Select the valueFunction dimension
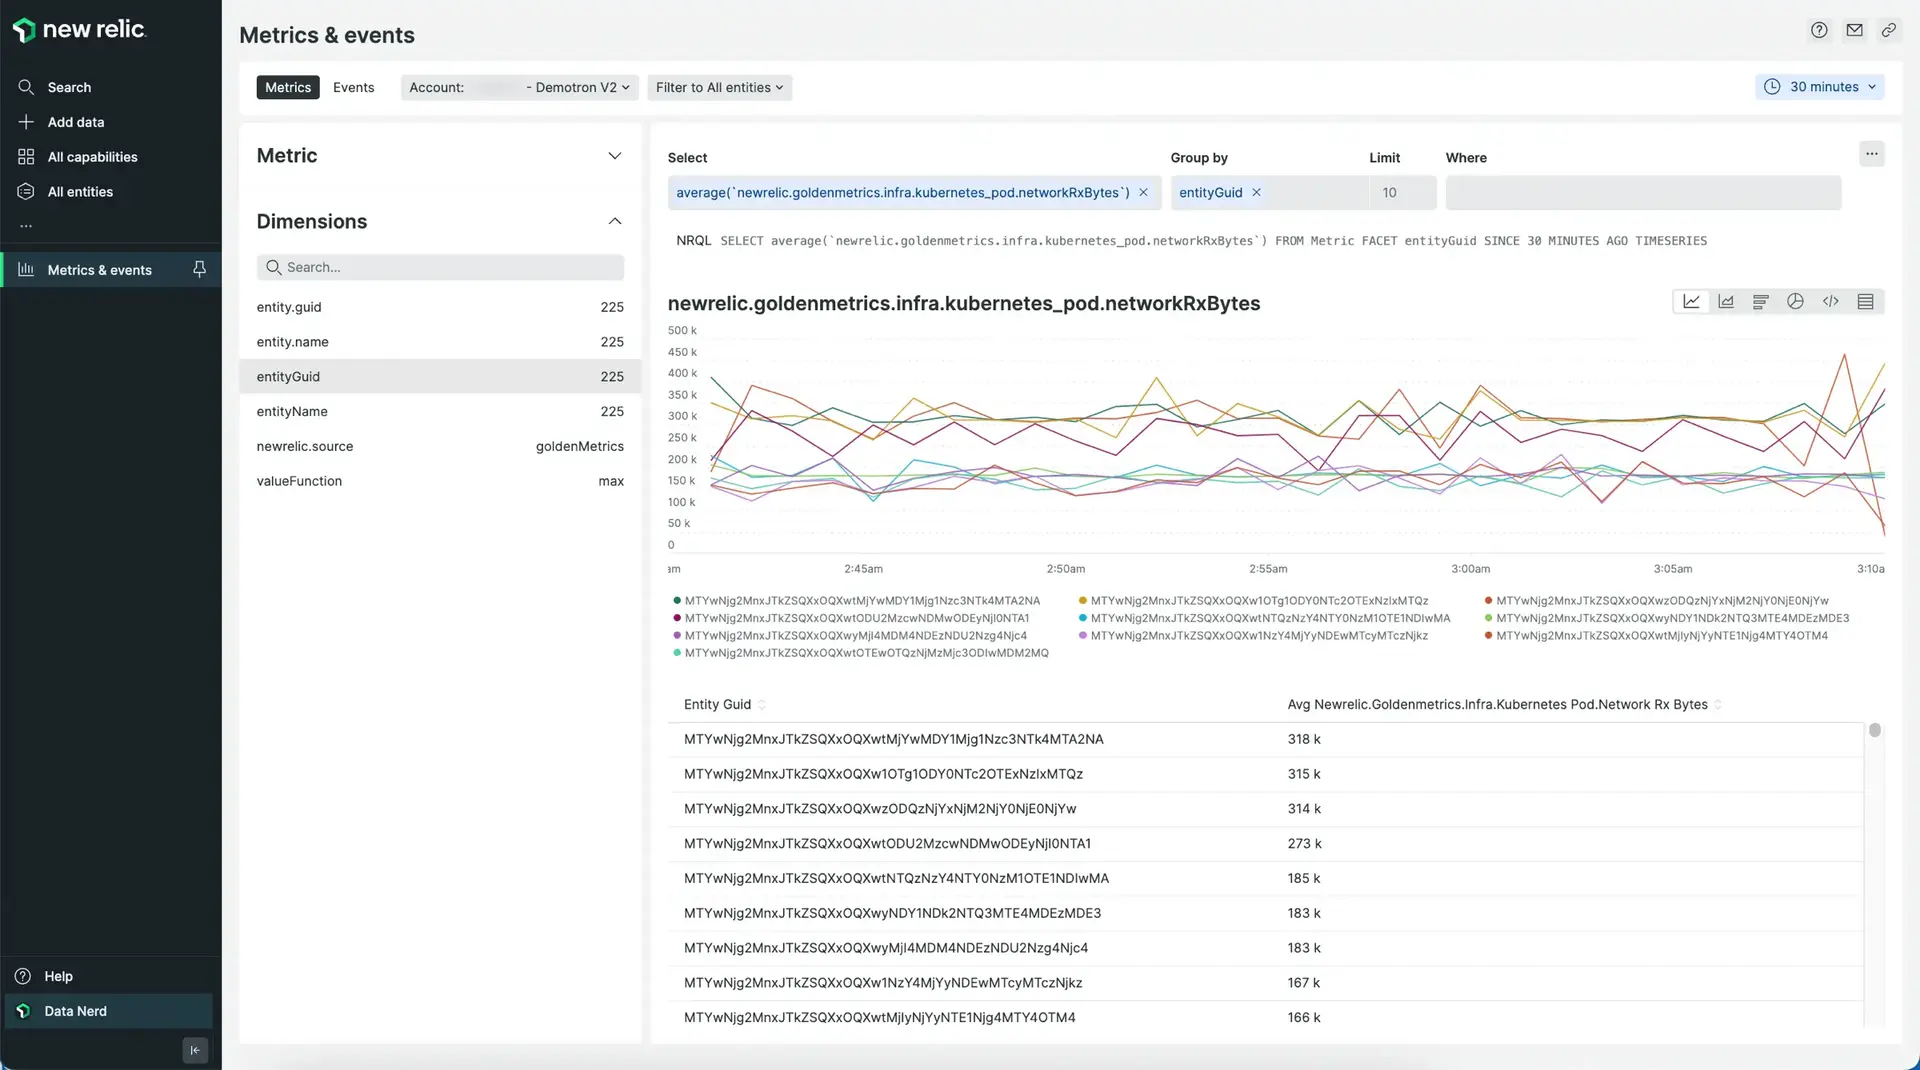The width and height of the screenshot is (1920, 1070). (x=440, y=481)
